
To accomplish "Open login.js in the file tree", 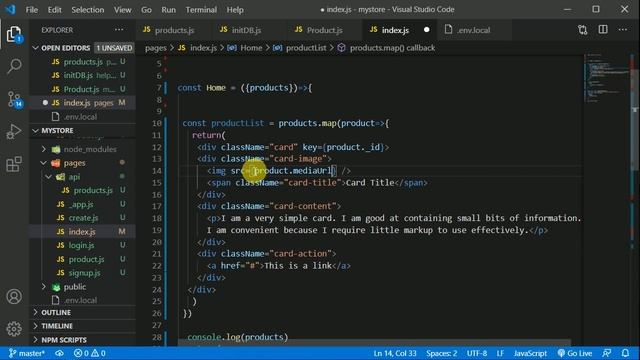I will coord(82,245).
